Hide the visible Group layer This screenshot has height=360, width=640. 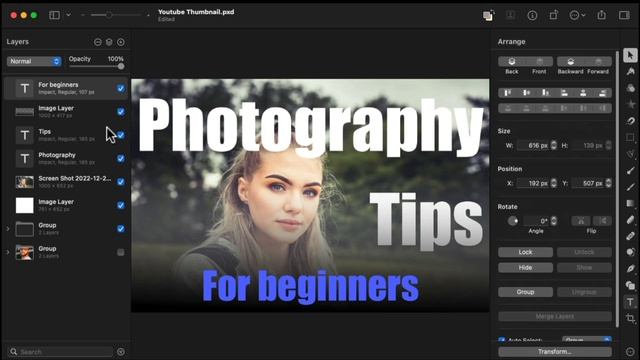[x=121, y=229]
